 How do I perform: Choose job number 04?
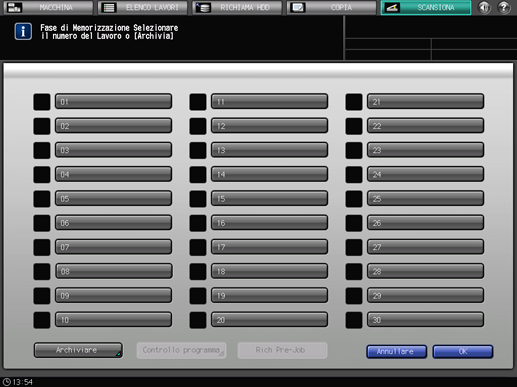pyautogui.click(x=114, y=174)
